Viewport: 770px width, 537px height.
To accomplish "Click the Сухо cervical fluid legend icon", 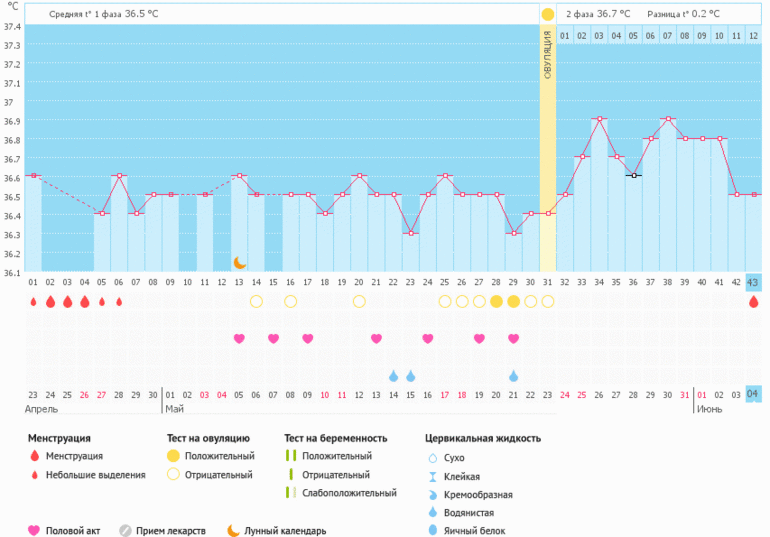I will [x=433, y=457].
